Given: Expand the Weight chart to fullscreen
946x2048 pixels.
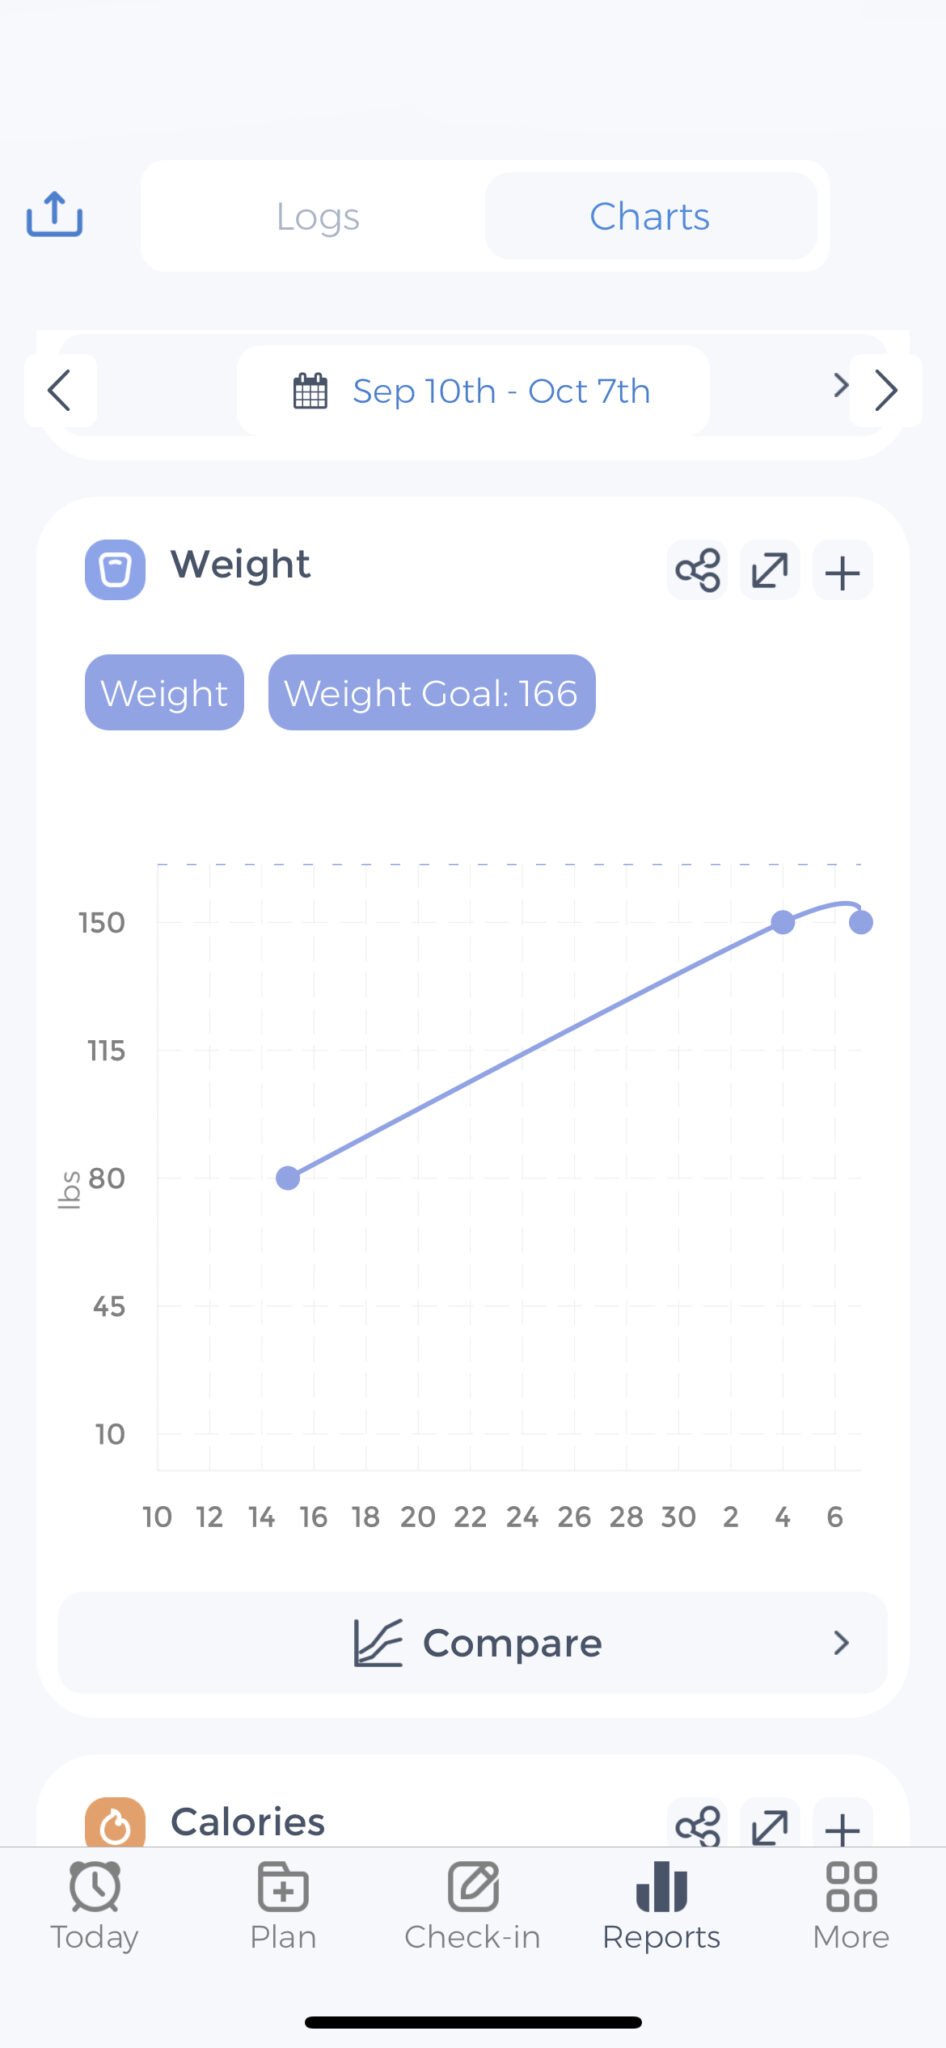Looking at the screenshot, I should tap(769, 570).
